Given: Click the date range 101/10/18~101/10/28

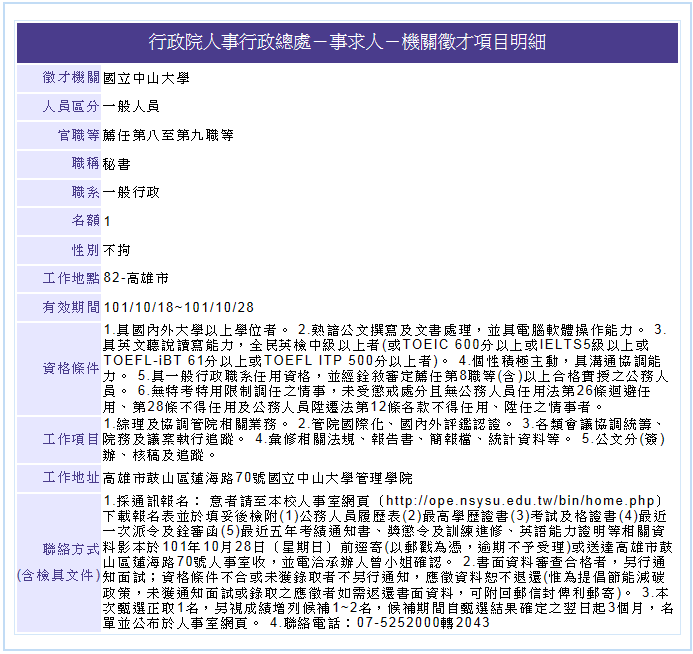Looking at the screenshot, I should pos(179,308).
